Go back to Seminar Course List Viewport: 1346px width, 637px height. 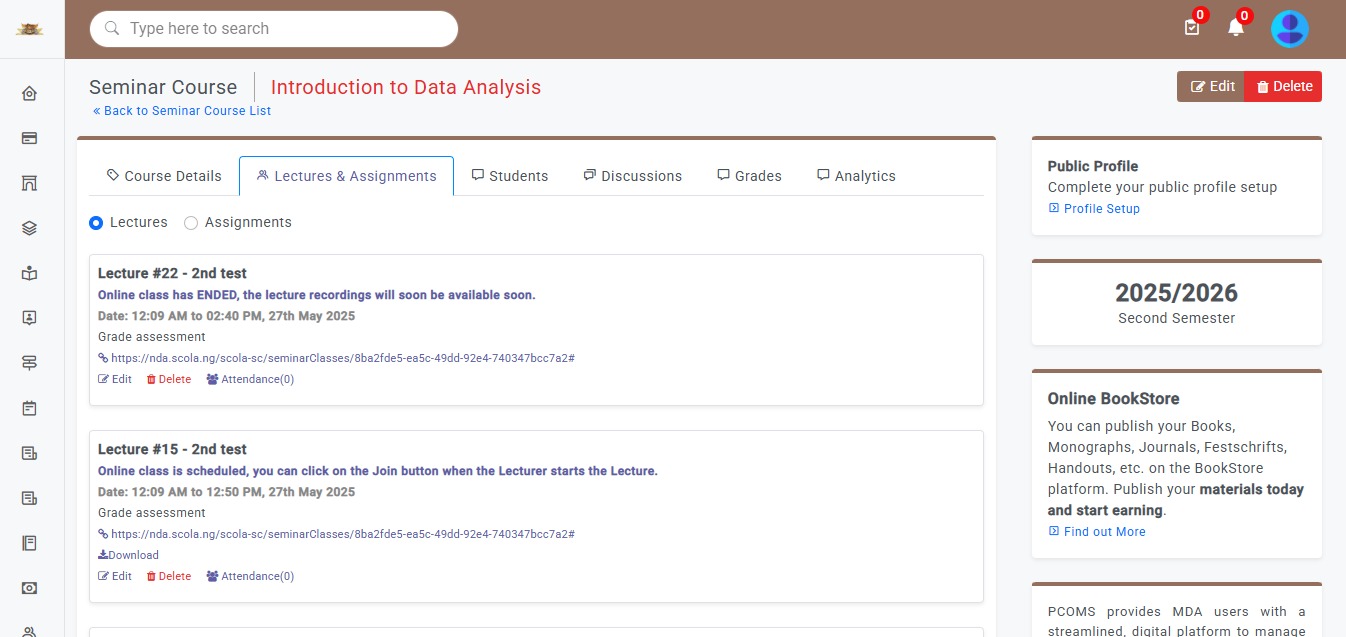pos(182,111)
